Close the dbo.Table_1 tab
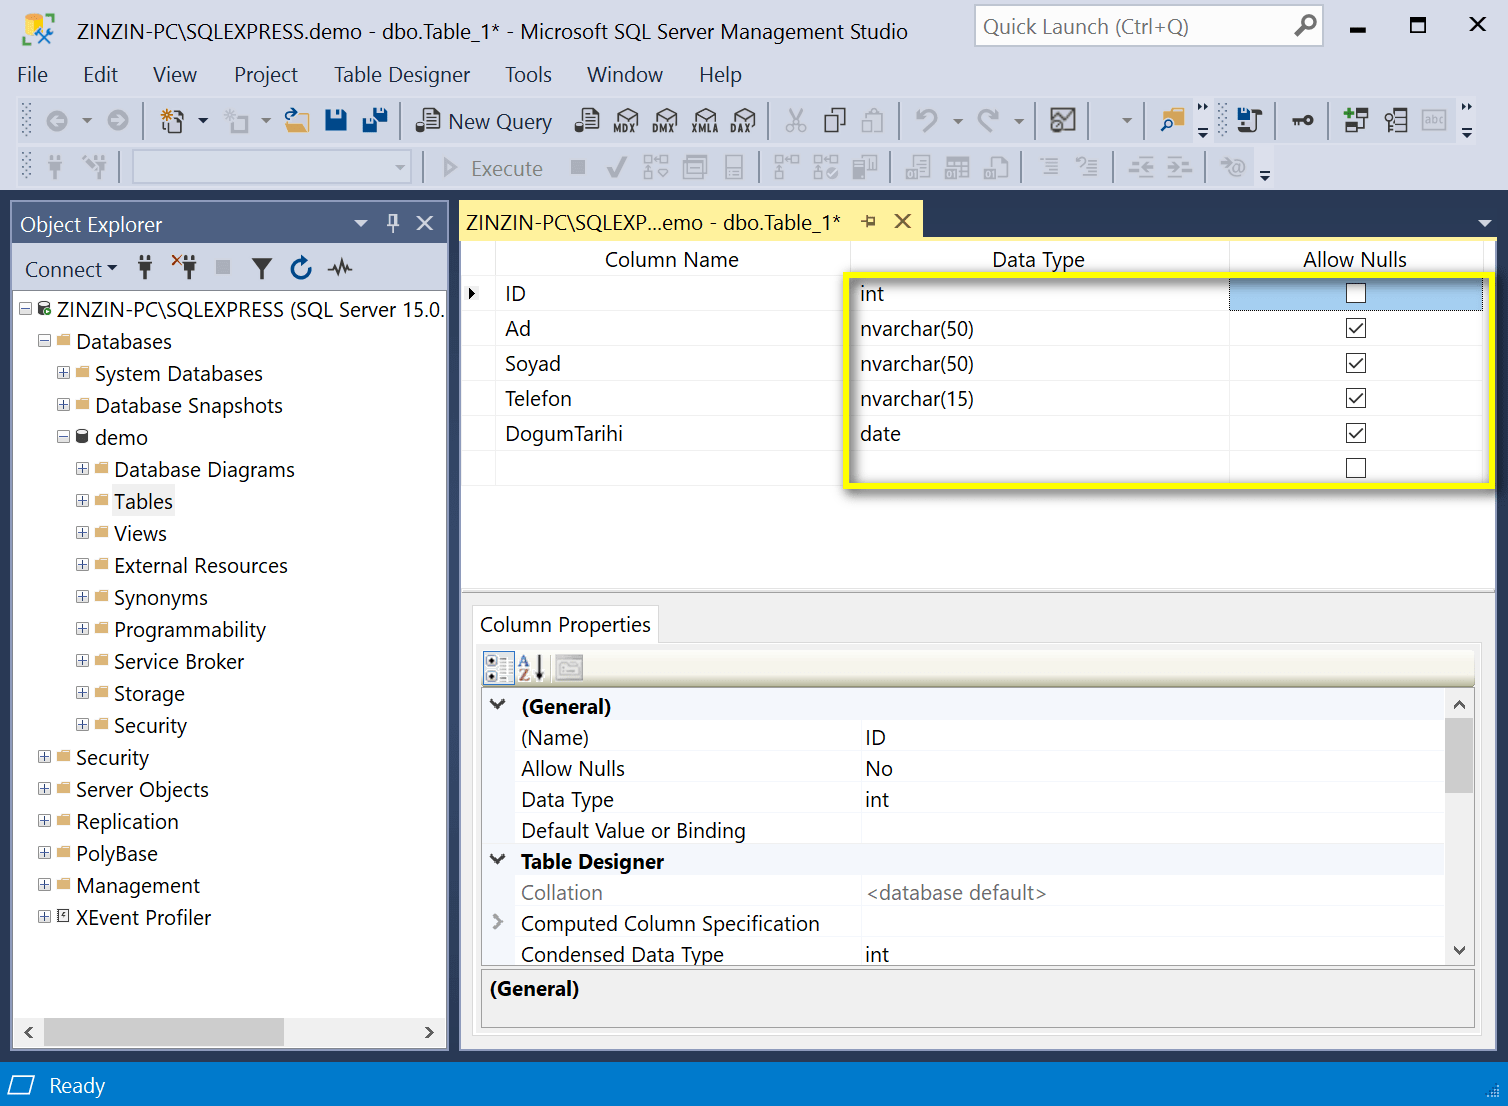 [x=903, y=221]
